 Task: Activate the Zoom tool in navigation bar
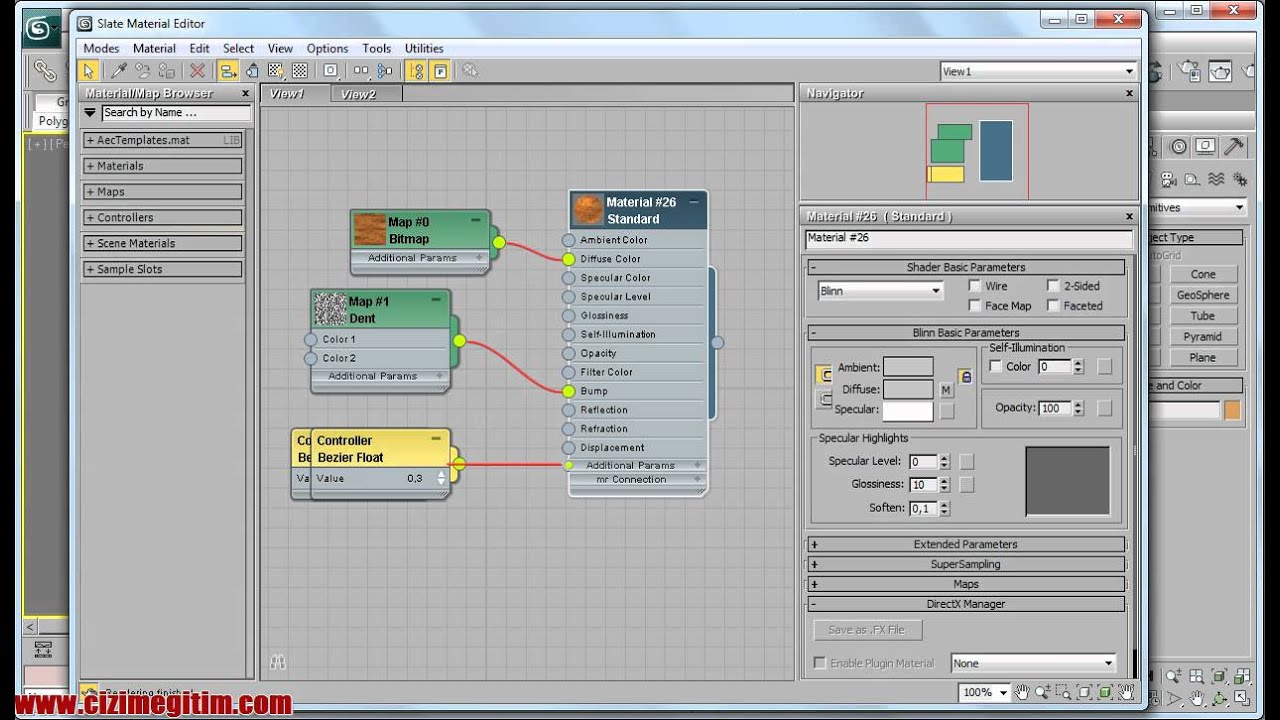tap(1043, 692)
